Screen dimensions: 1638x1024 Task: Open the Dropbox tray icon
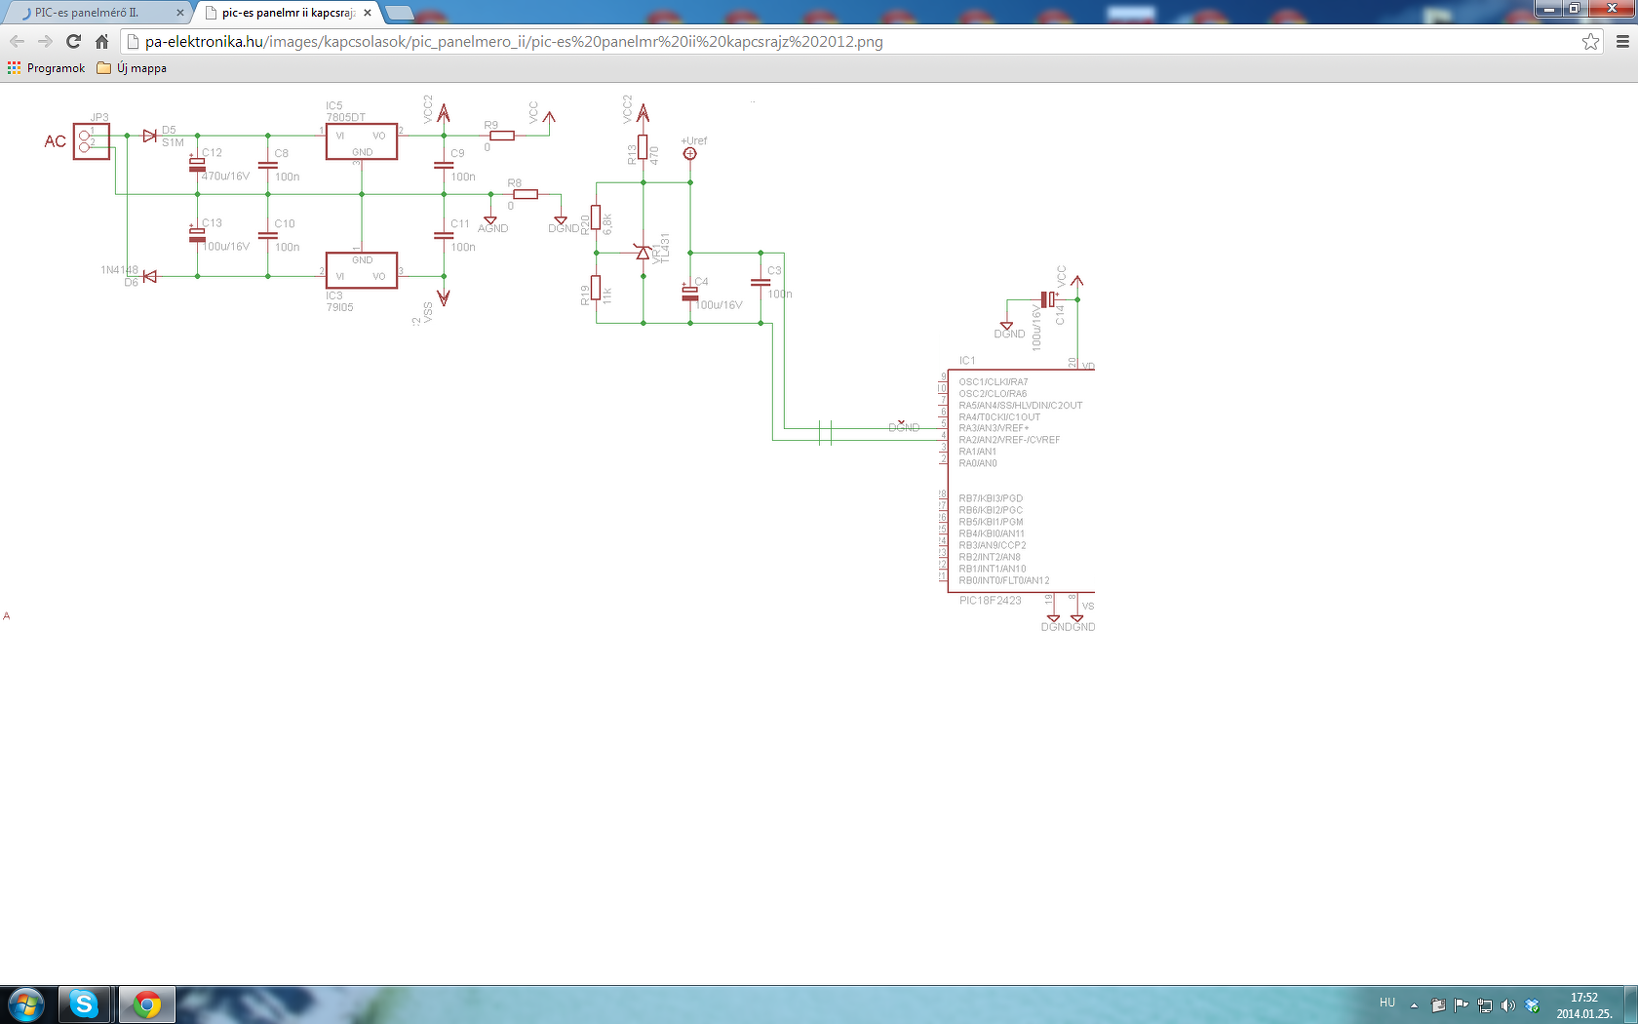[1532, 1005]
